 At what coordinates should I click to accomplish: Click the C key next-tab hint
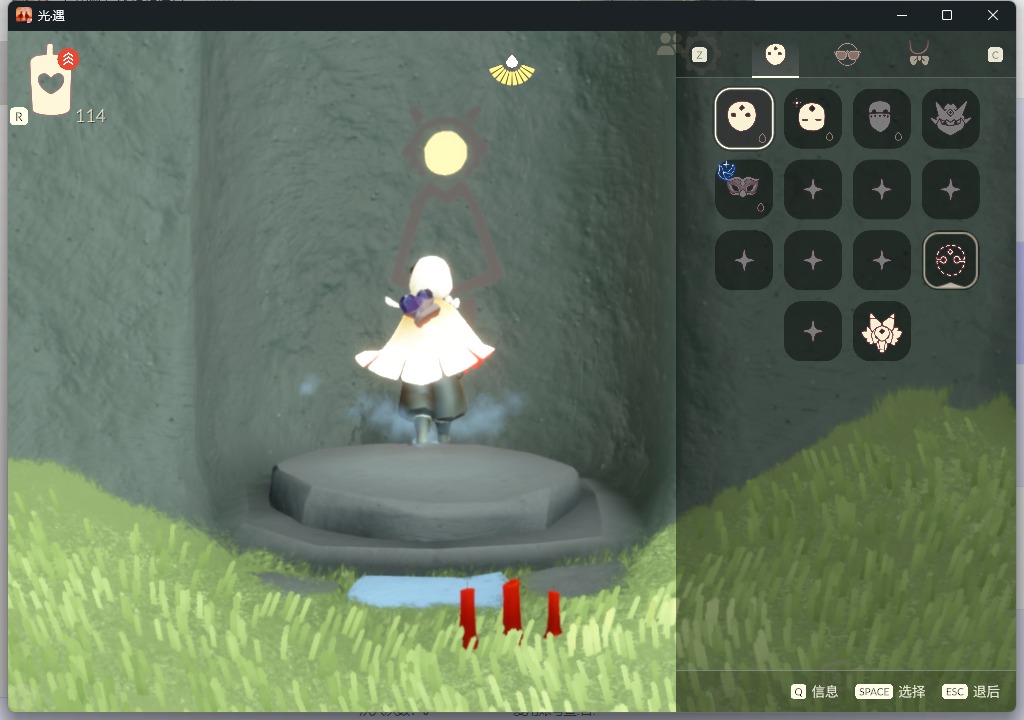pyautogui.click(x=995, y=55)
